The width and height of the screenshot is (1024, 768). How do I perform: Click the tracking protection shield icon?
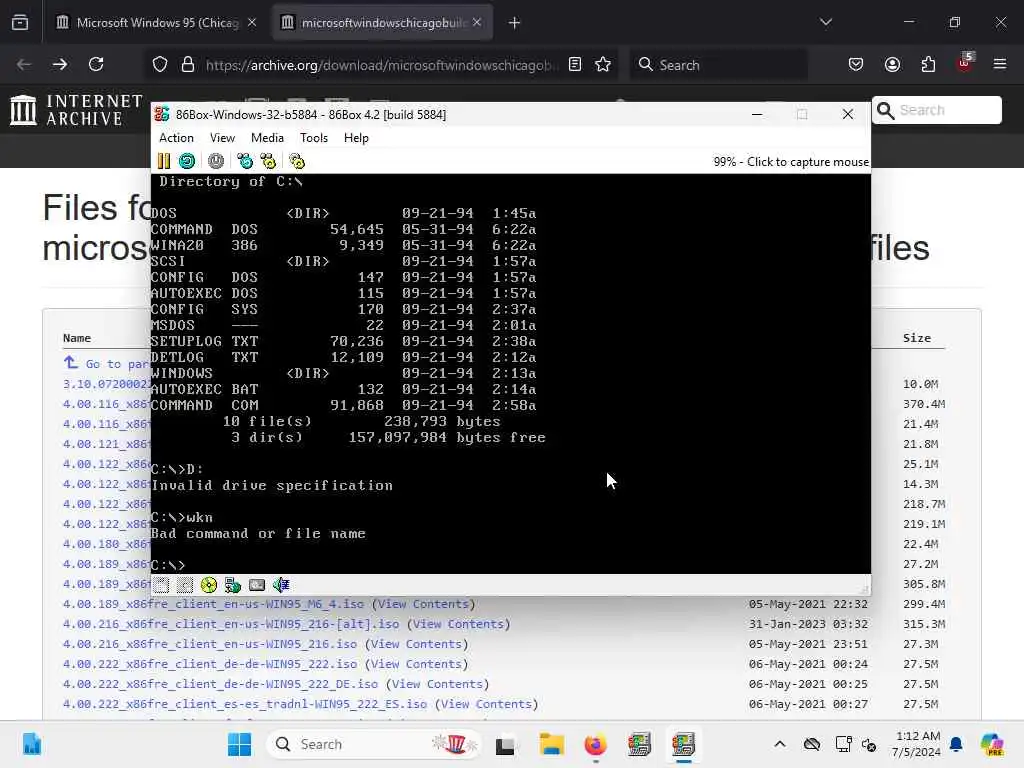[x=160, y=65]
